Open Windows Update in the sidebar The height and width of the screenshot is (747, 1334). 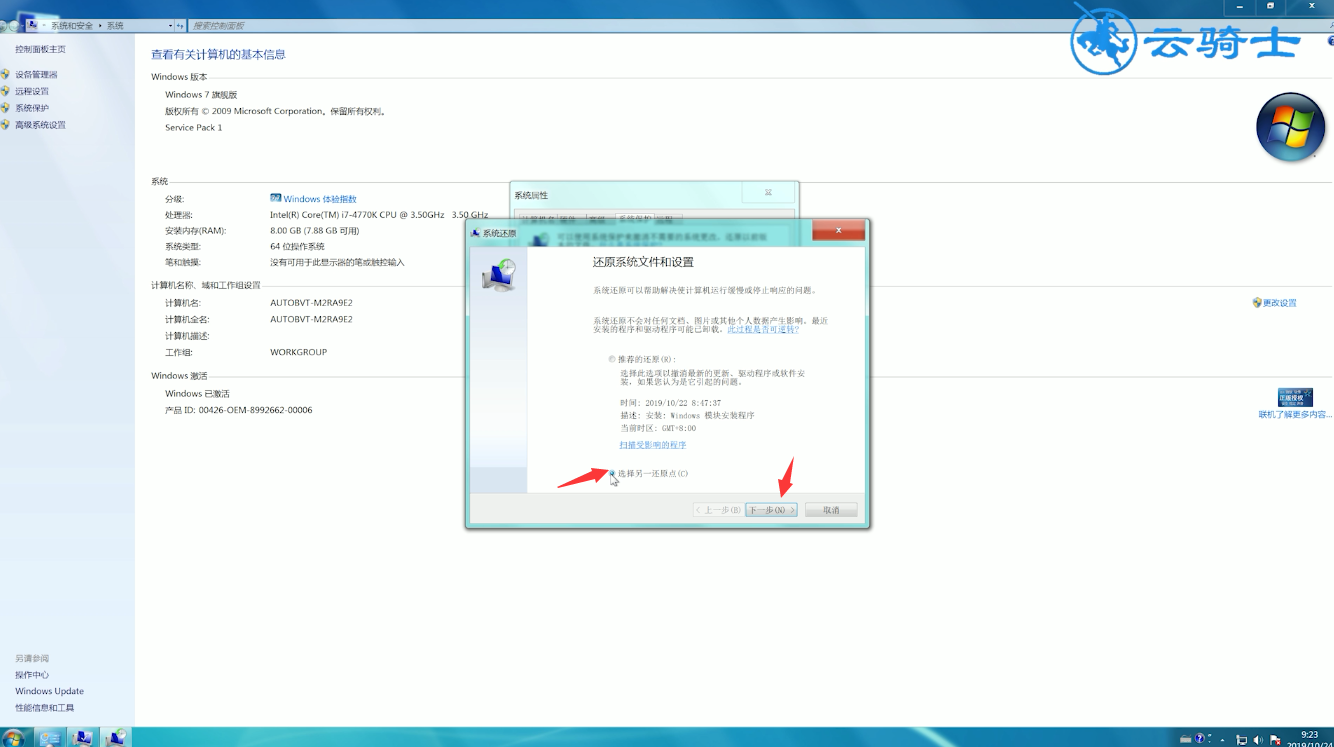49,691
